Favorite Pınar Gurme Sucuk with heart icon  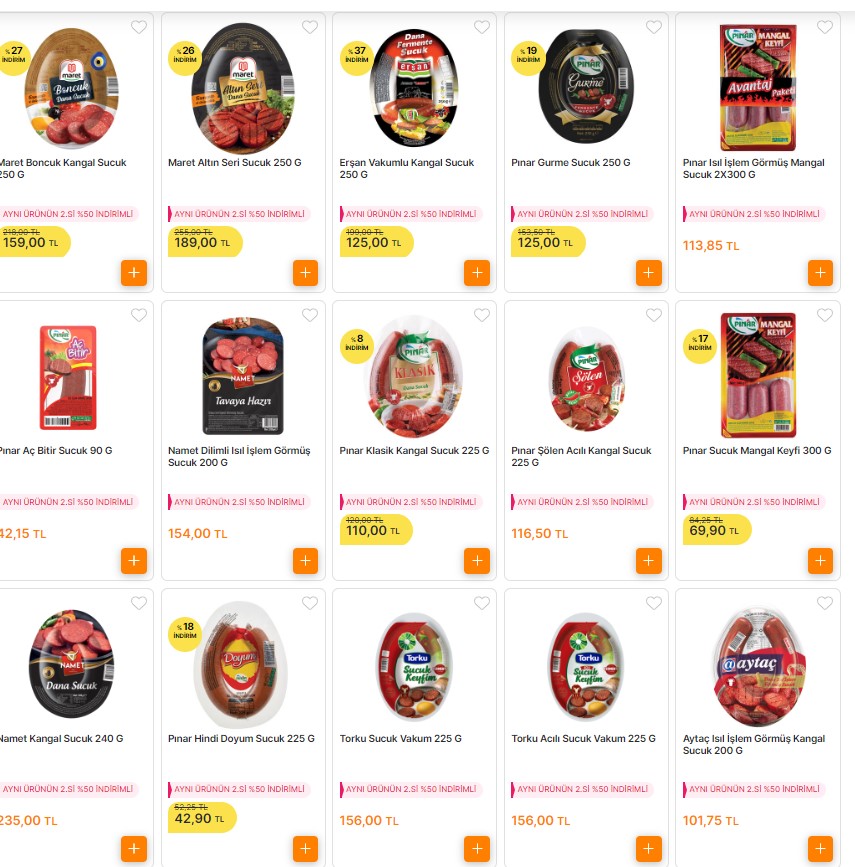point(654,27)
